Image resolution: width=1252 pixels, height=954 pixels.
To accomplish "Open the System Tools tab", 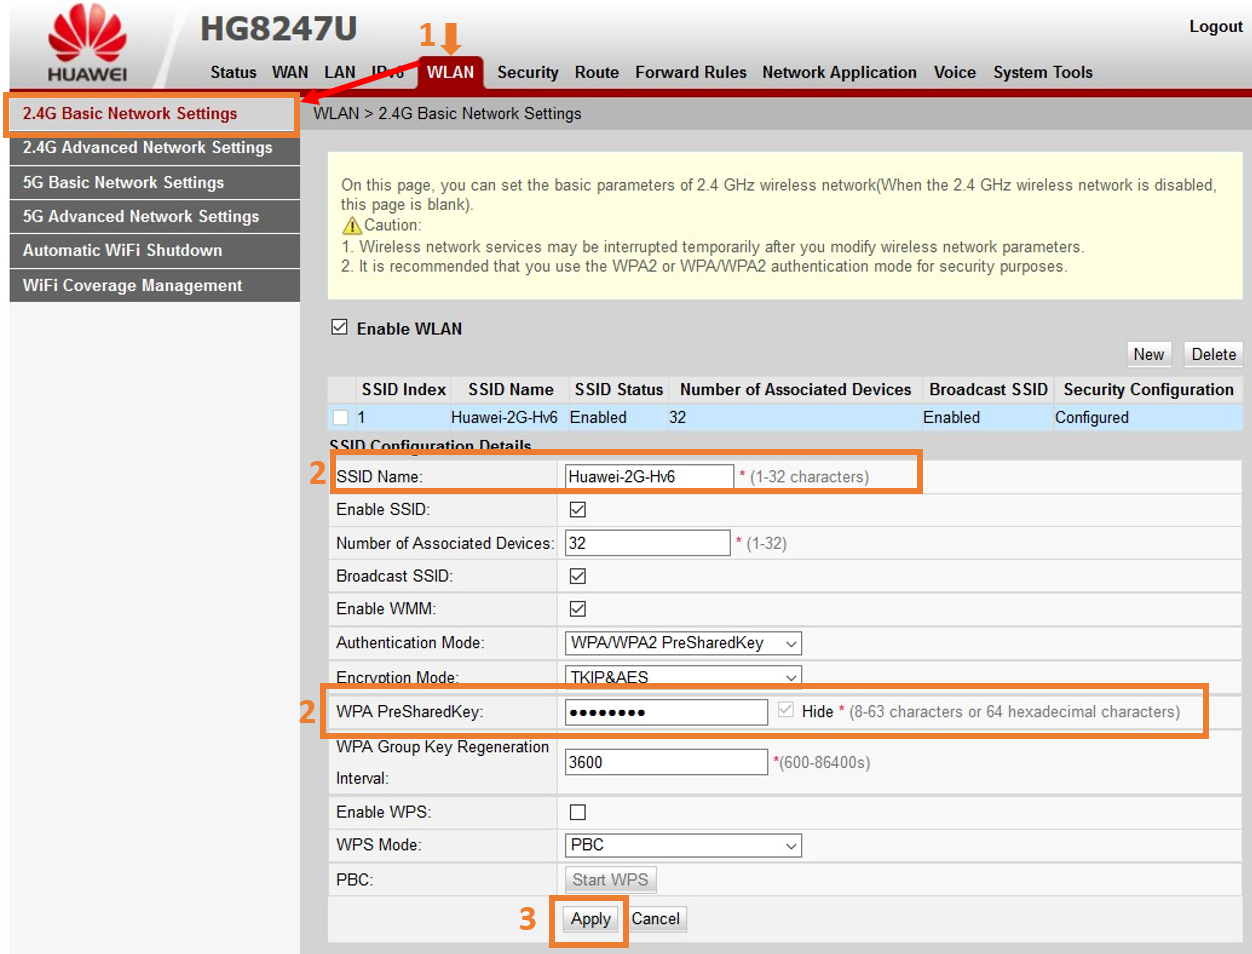I will [1042, 72].
